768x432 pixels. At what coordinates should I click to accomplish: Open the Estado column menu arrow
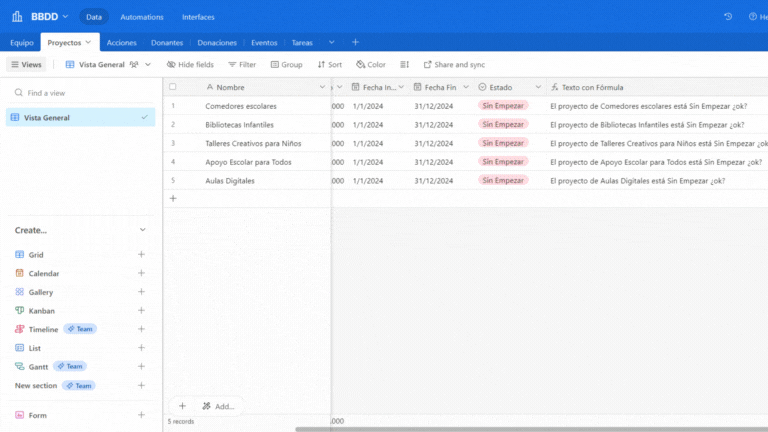click(538, 87)
